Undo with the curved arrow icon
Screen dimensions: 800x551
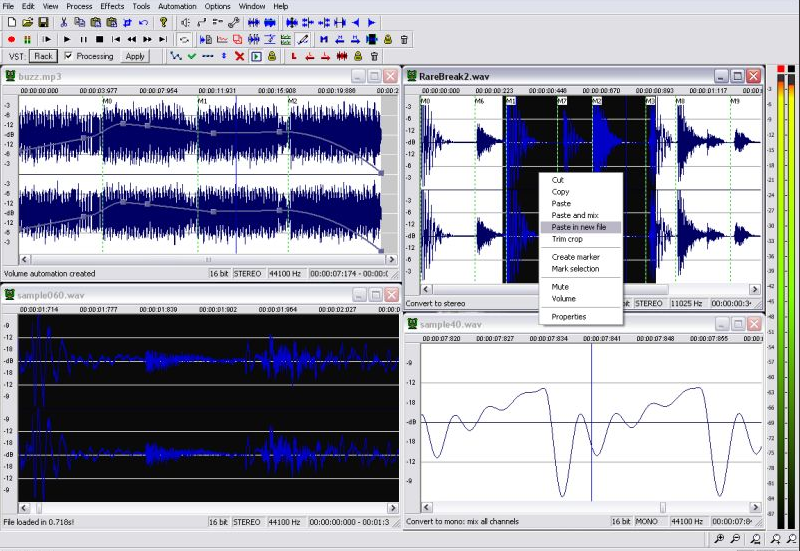tap(143, 22)
